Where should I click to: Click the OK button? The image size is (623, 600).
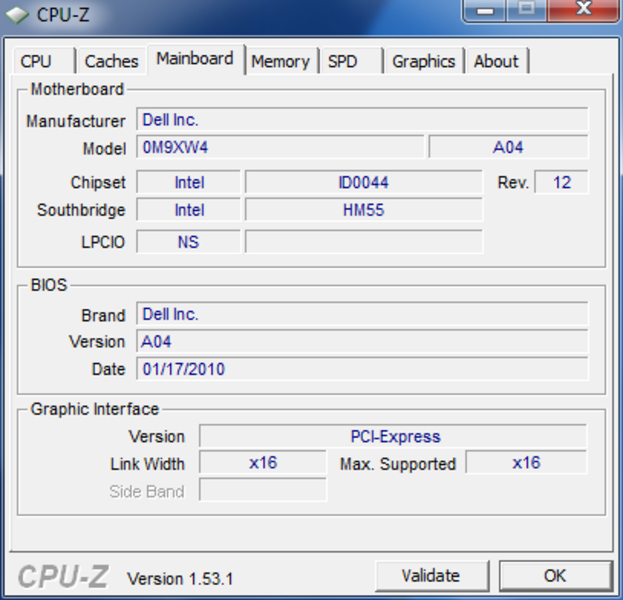coord(555,575)
